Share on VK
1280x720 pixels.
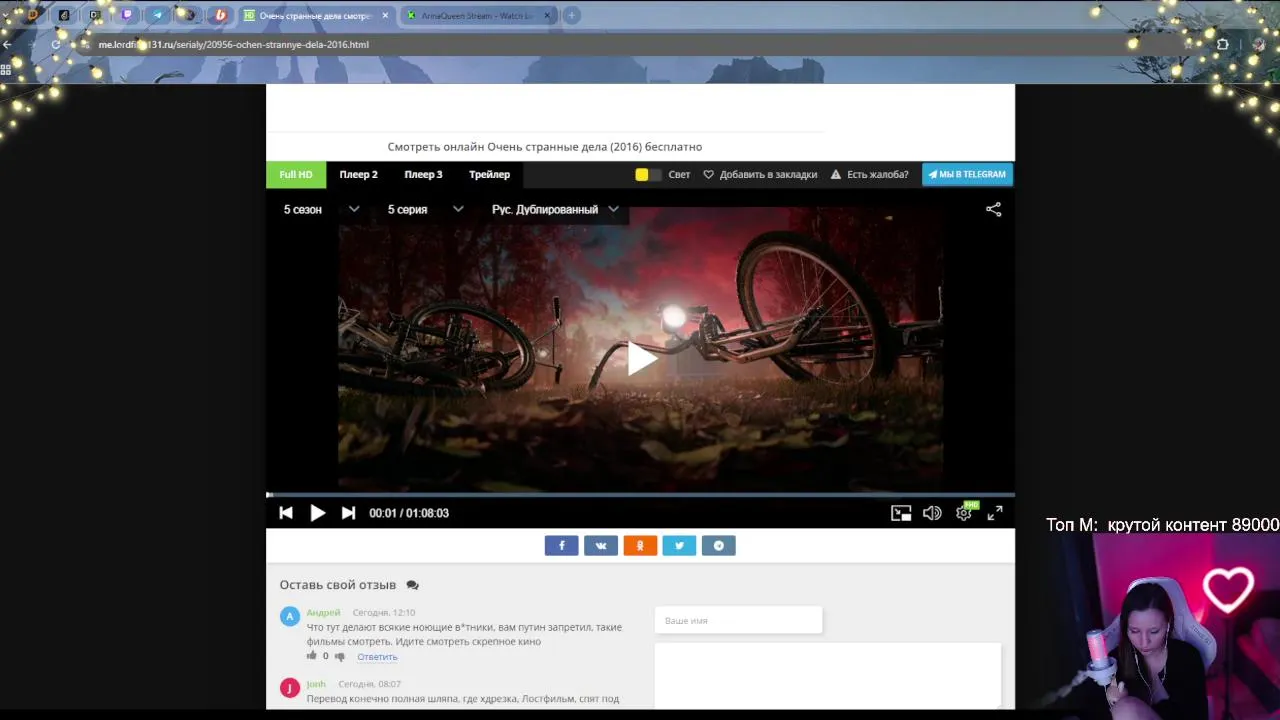600,545
